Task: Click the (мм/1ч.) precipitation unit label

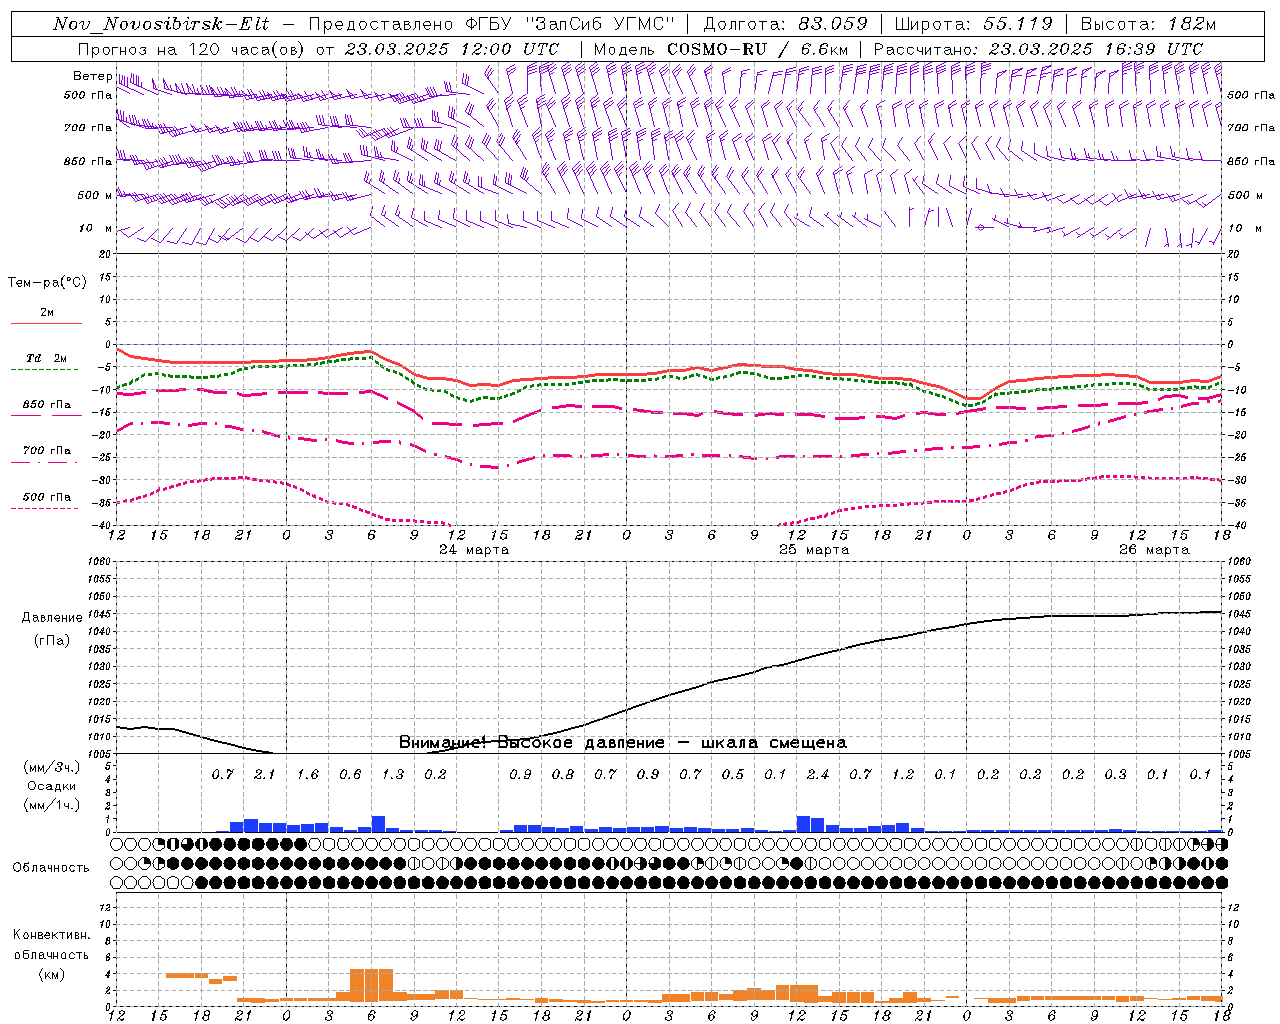Action: pyautogui.click(x=51, y=805)
